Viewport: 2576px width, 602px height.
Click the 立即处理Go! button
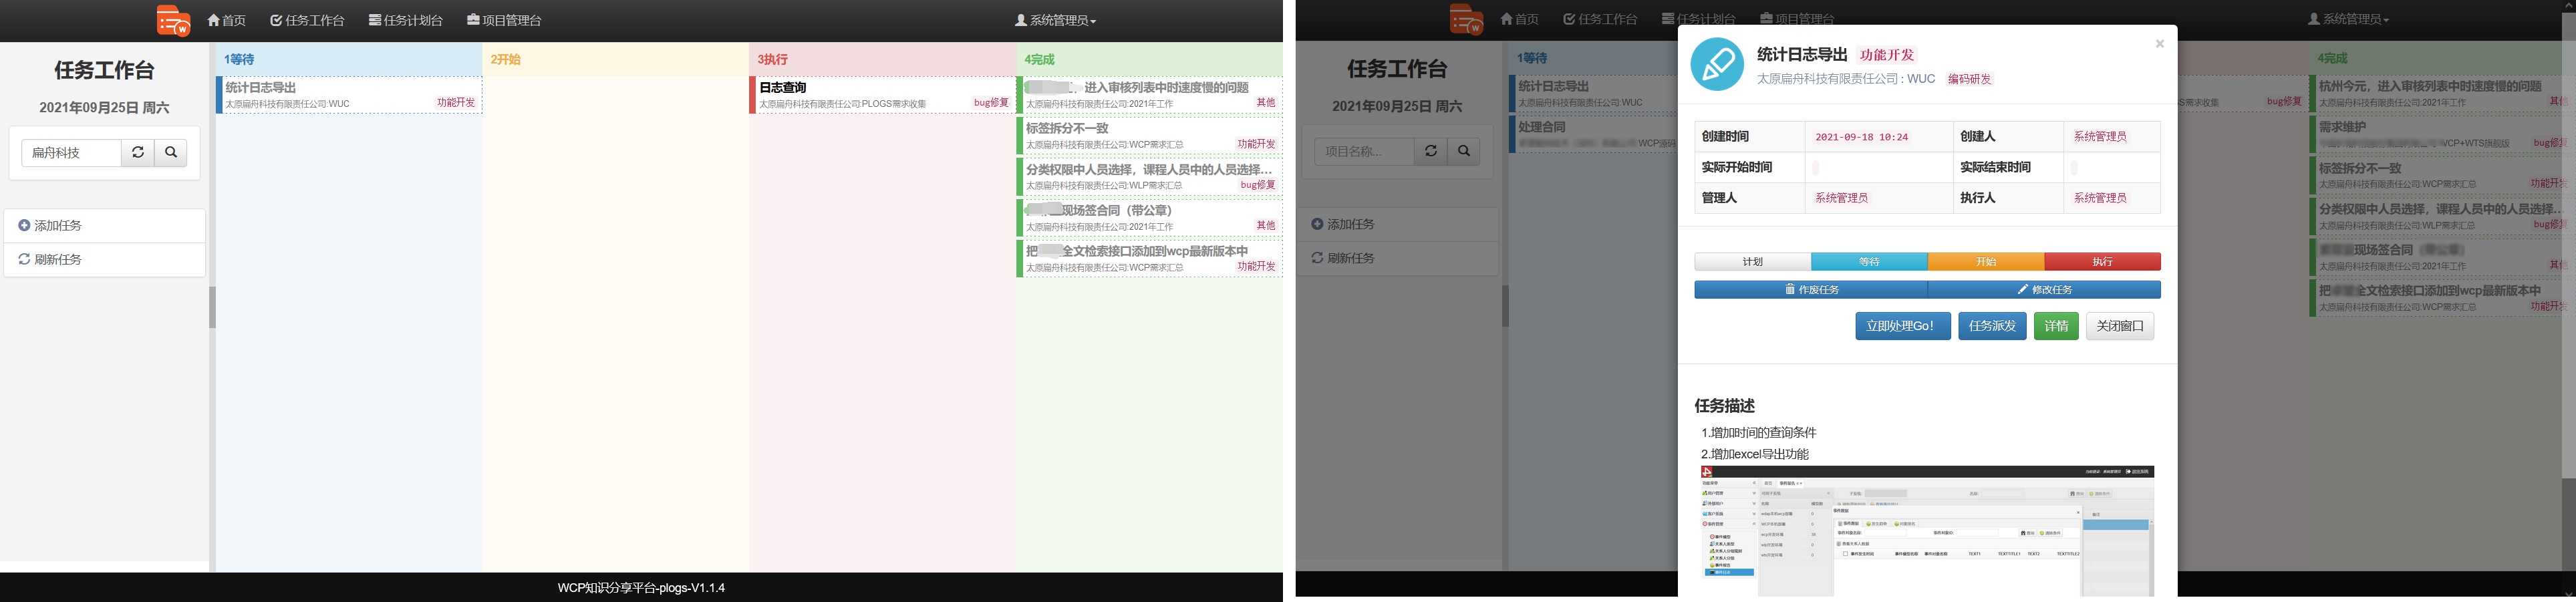pos(1902,326)
